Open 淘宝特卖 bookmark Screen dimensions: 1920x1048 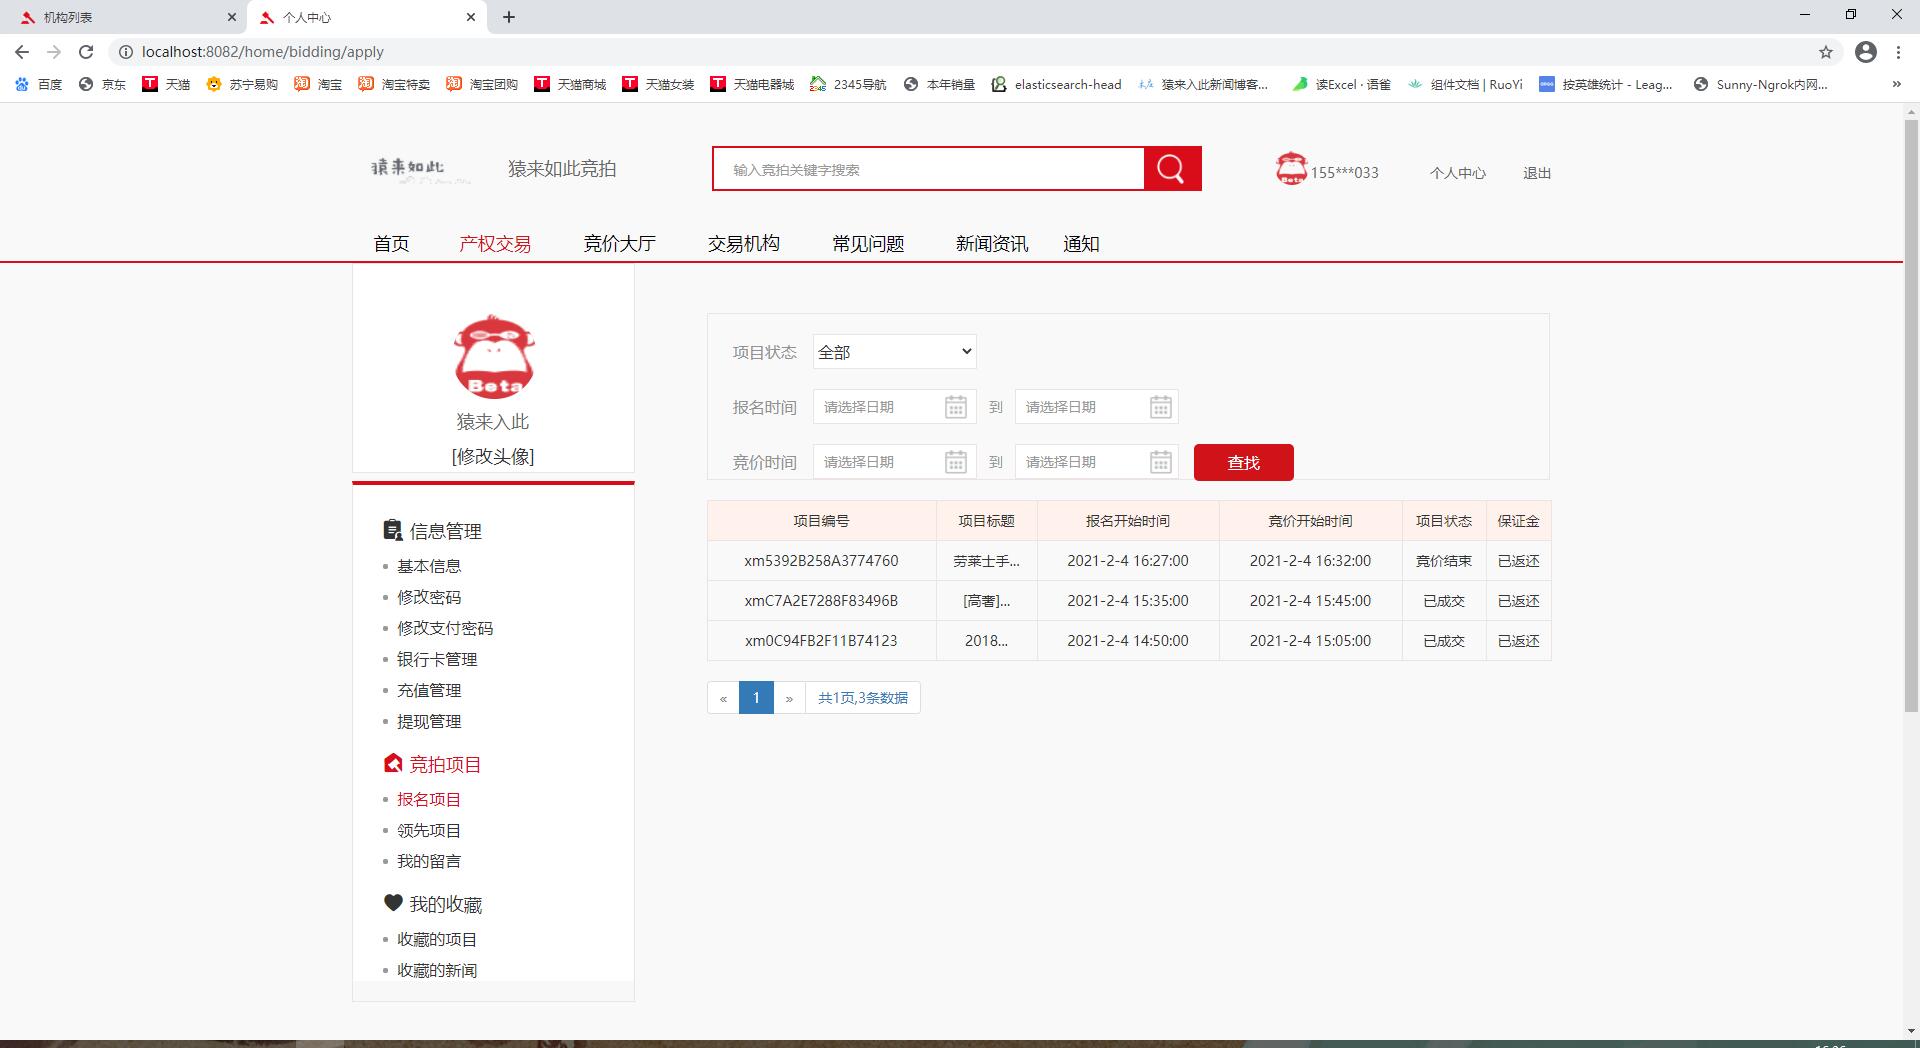394,84
